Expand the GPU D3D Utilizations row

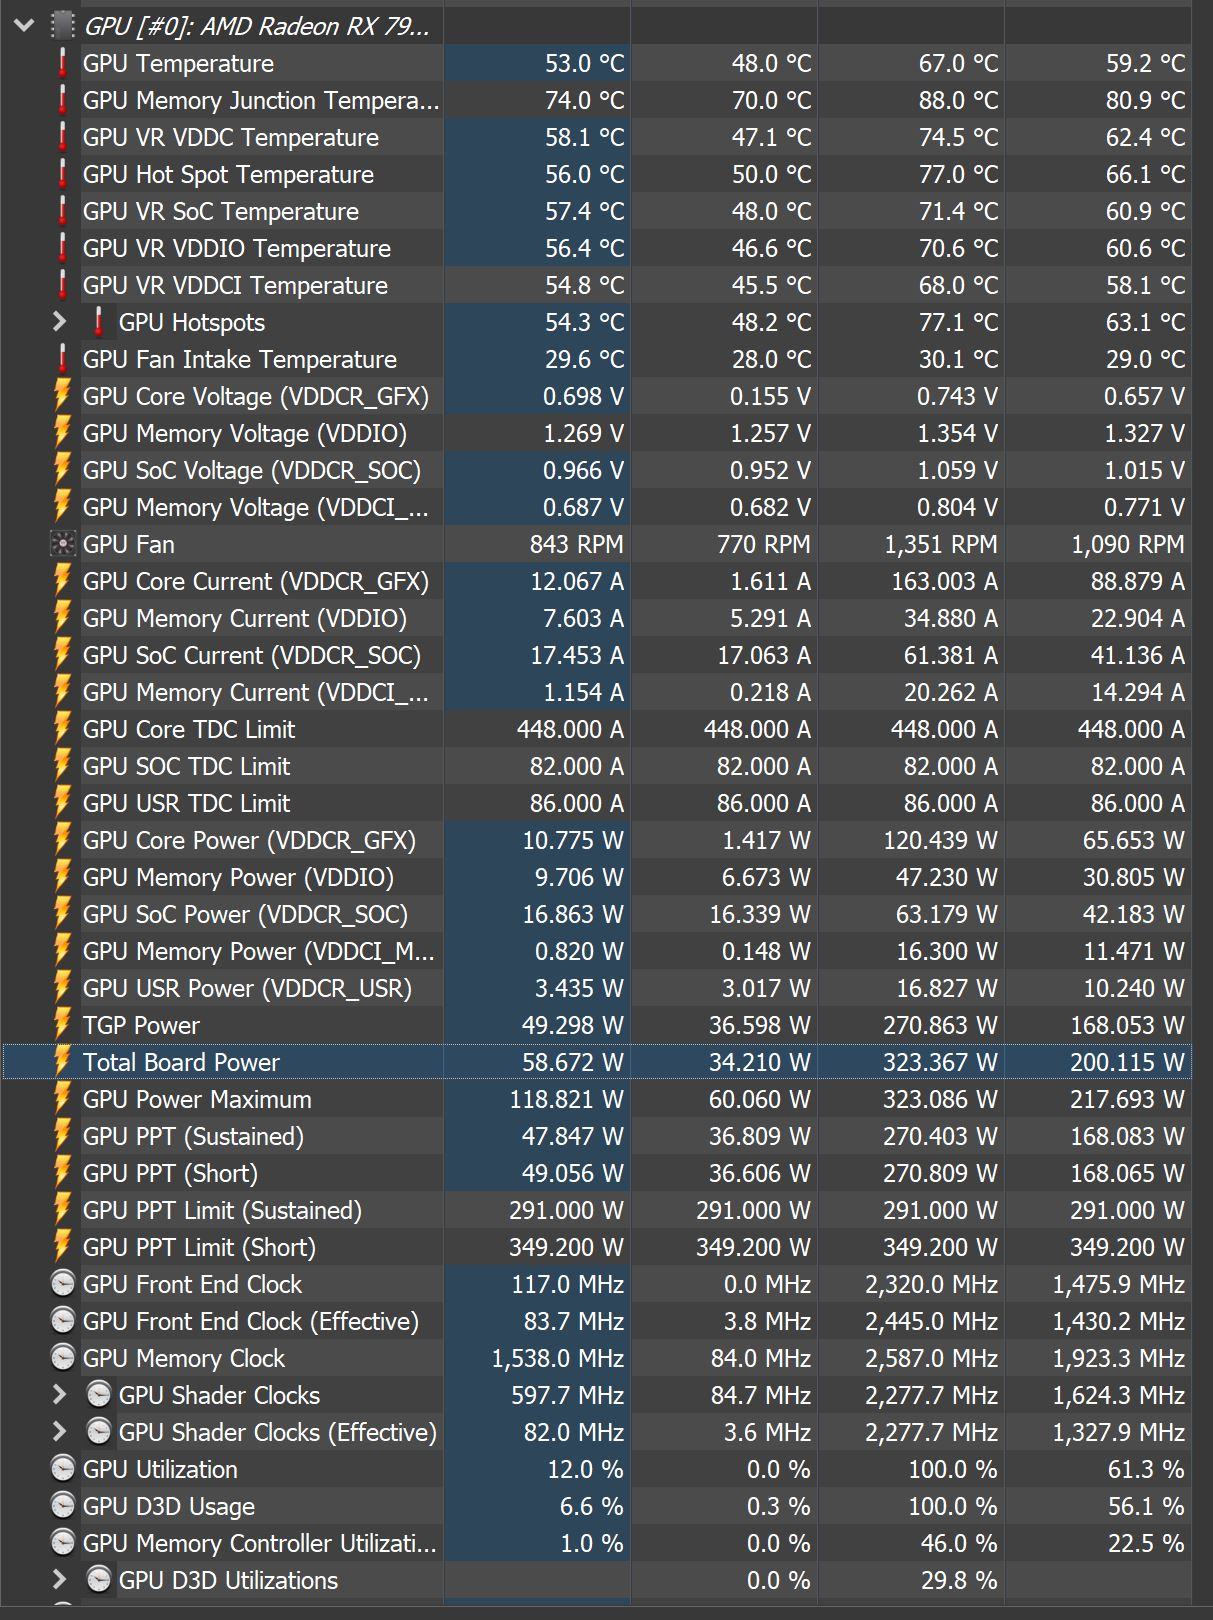[59, 1580]
